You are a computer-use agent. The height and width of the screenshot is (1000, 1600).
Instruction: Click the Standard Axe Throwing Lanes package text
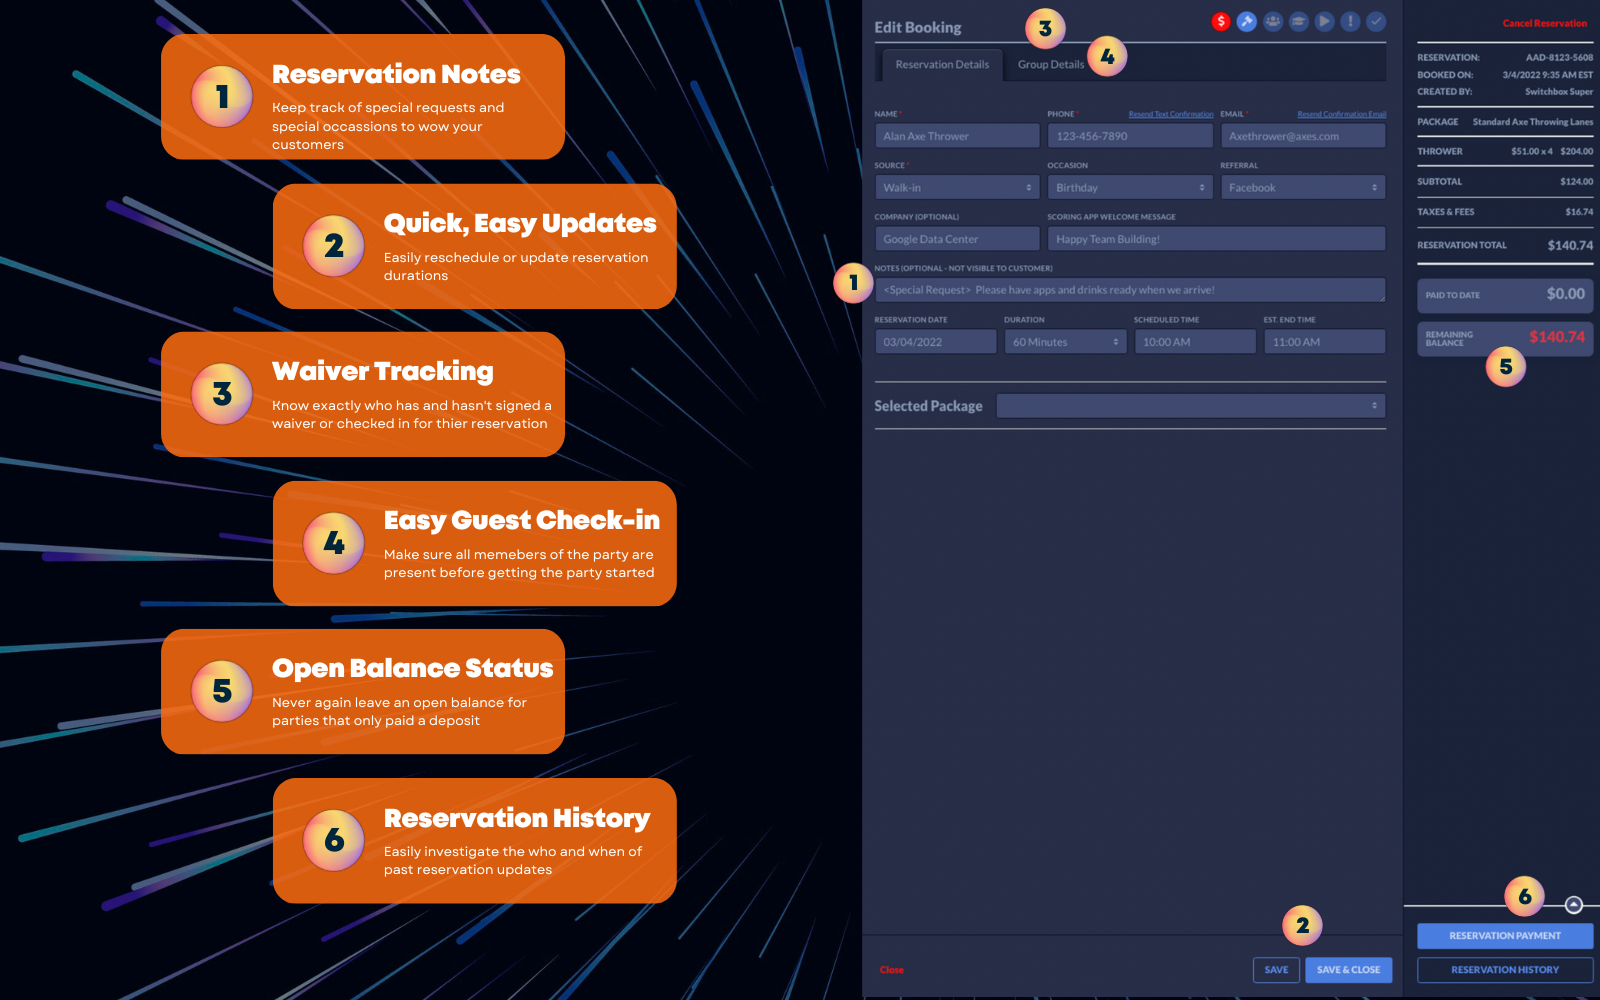tap(1533, 122)
